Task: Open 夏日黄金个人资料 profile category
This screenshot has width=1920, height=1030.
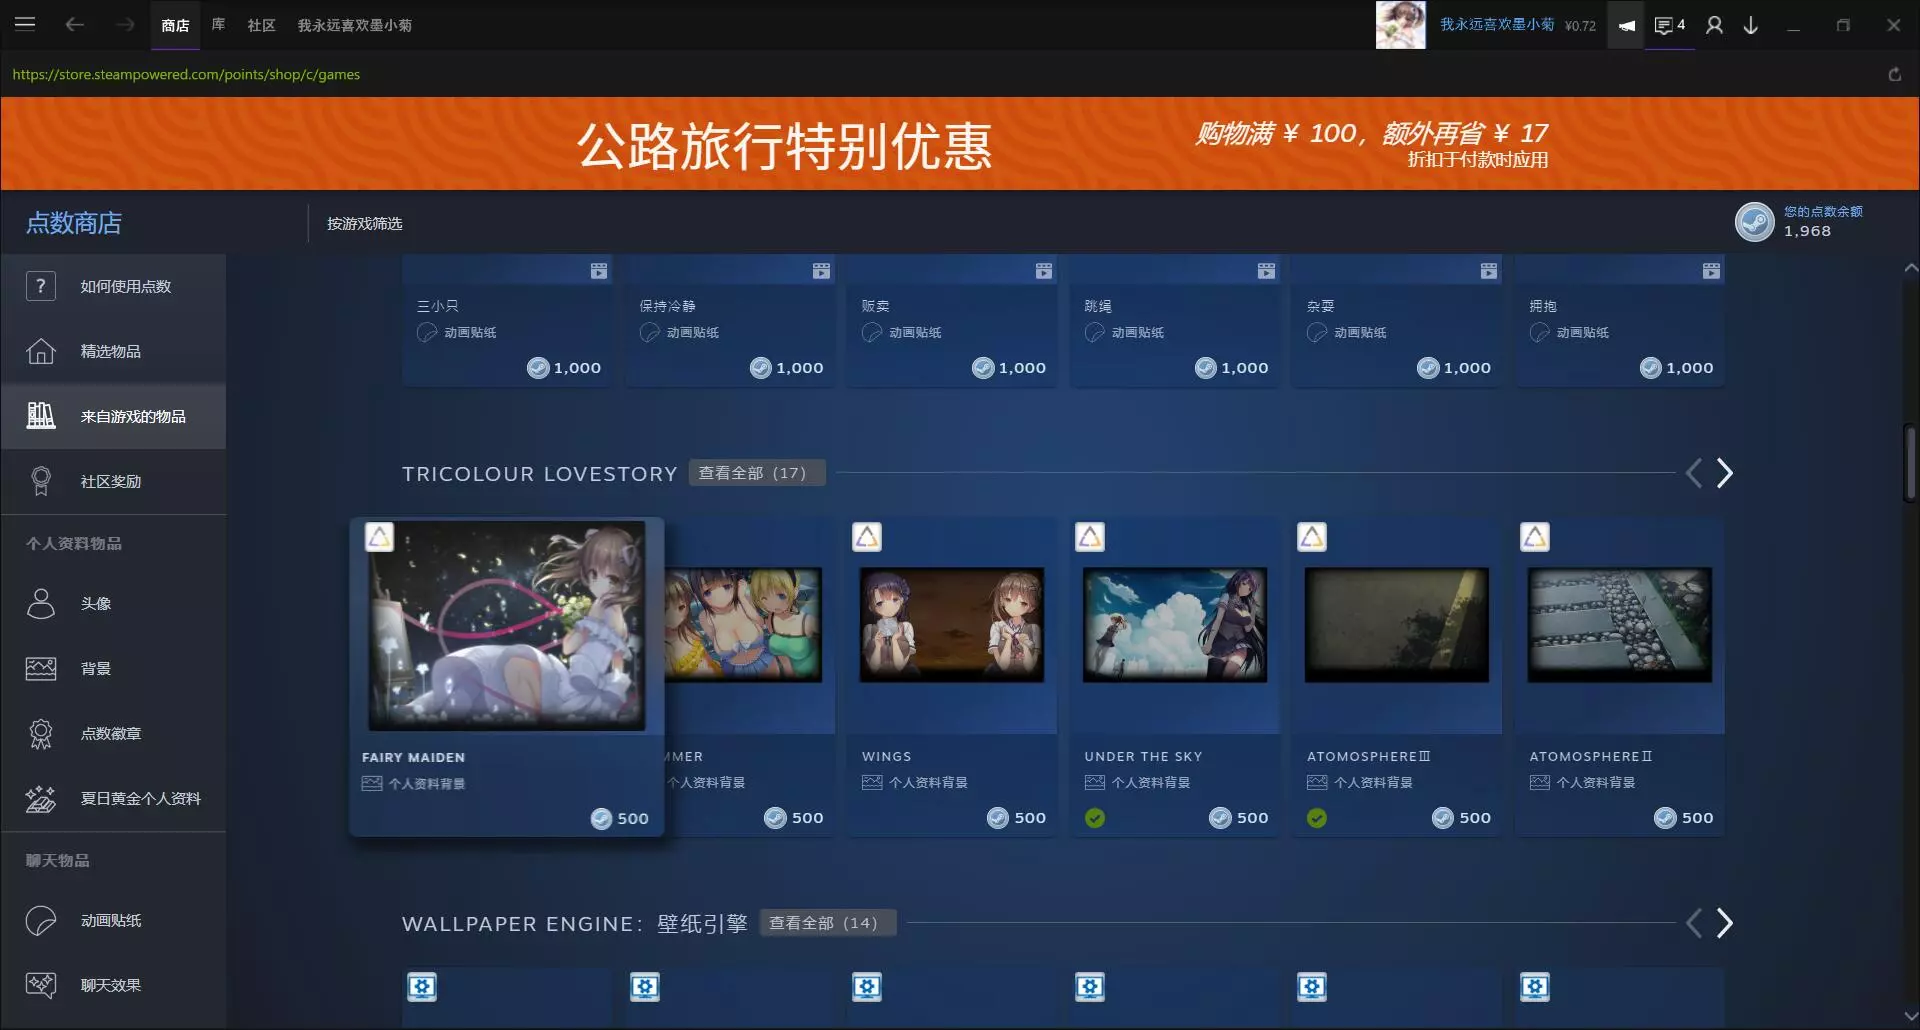Action: click(113, 798)
